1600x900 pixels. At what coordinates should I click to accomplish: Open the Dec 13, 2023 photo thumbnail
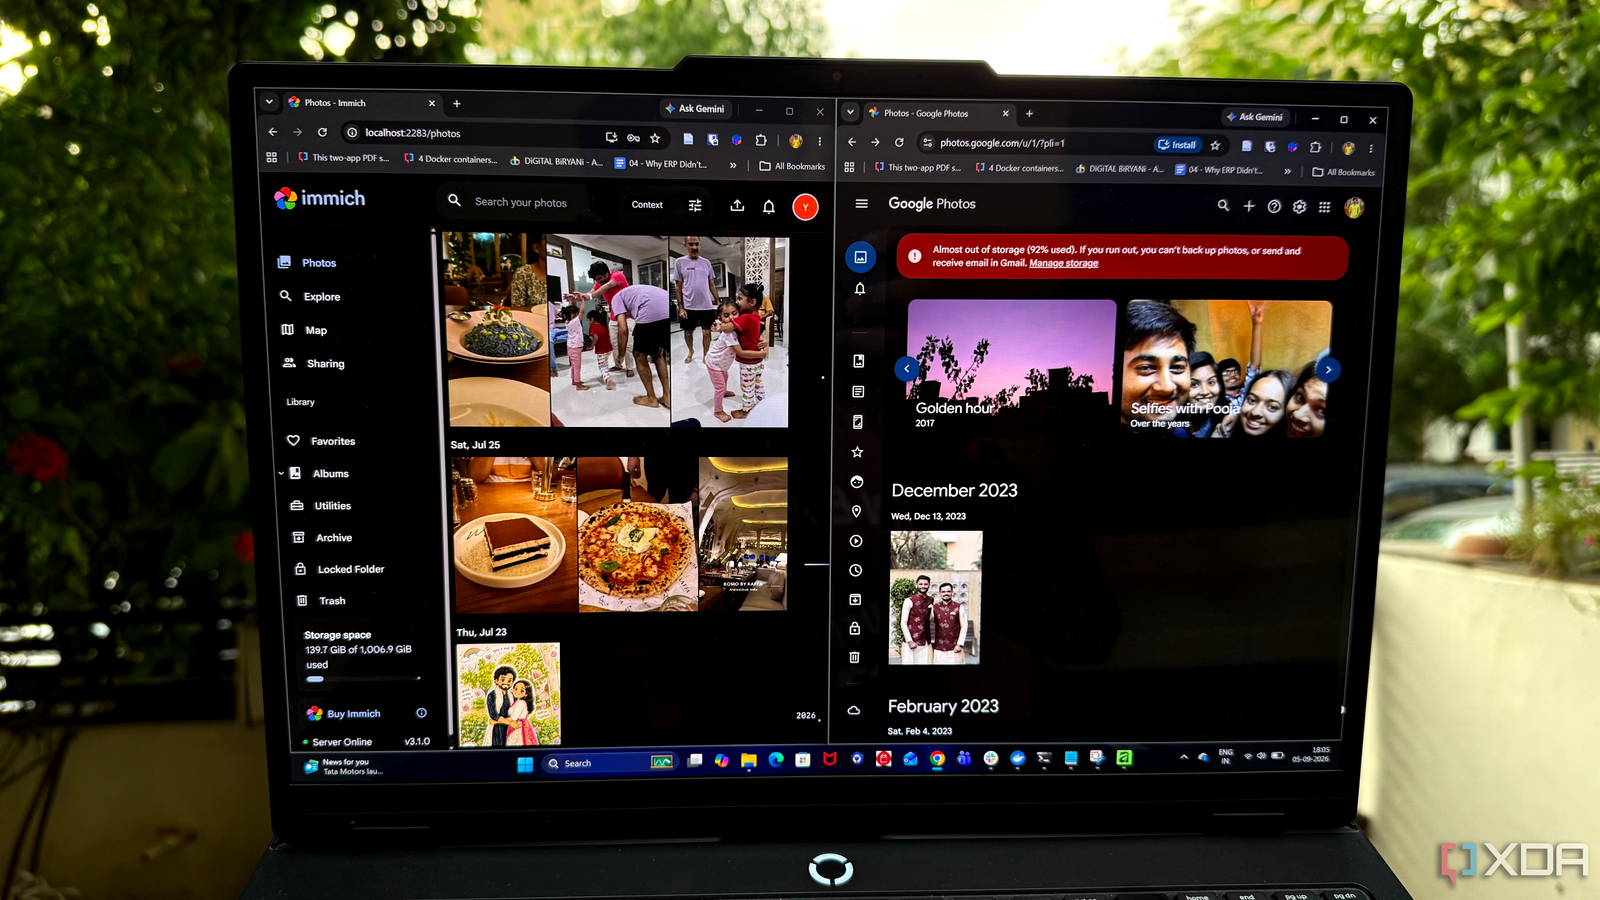[936, 598]
